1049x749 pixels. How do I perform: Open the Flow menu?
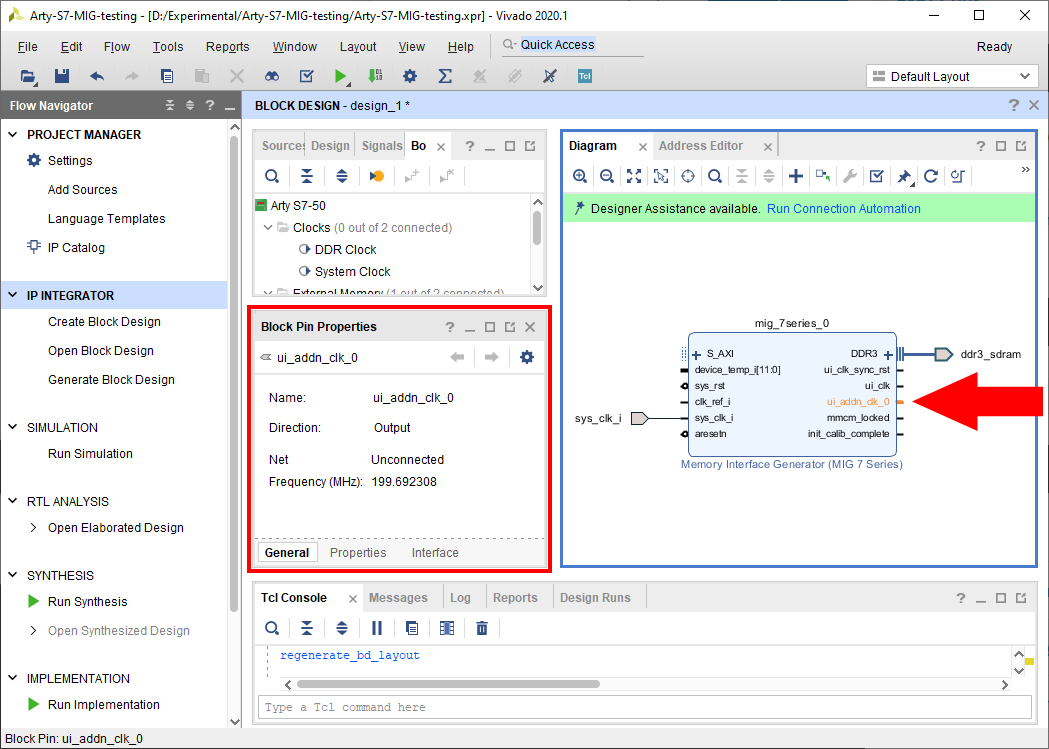tap(117, 47)
